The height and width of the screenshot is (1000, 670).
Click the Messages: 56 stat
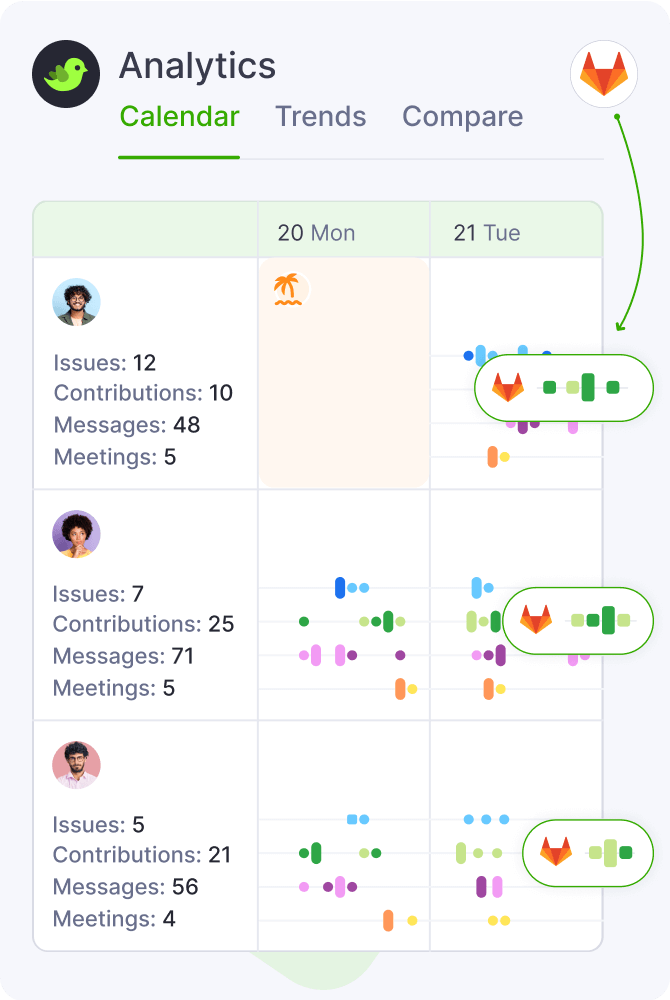point(125,887)
